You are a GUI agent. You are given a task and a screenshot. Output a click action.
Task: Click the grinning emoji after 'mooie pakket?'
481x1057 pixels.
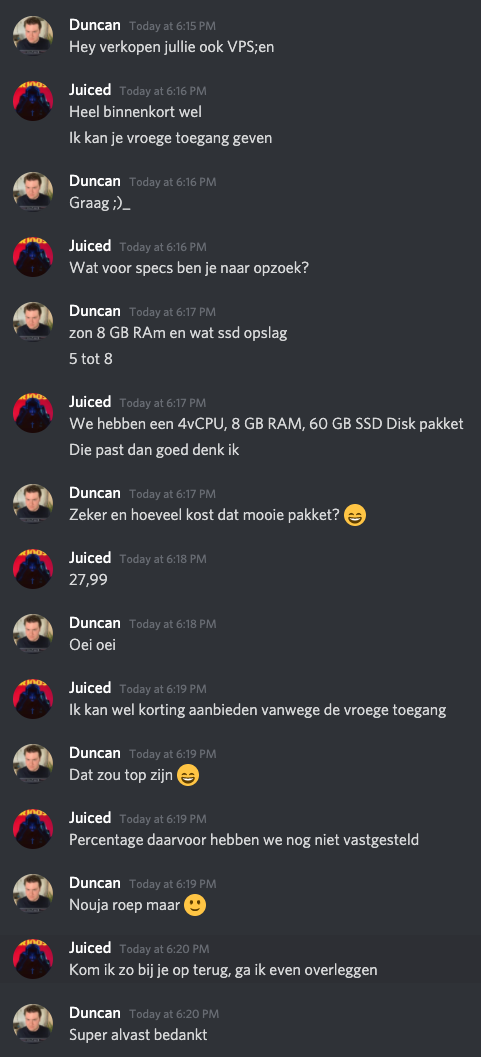click(354, 516)
